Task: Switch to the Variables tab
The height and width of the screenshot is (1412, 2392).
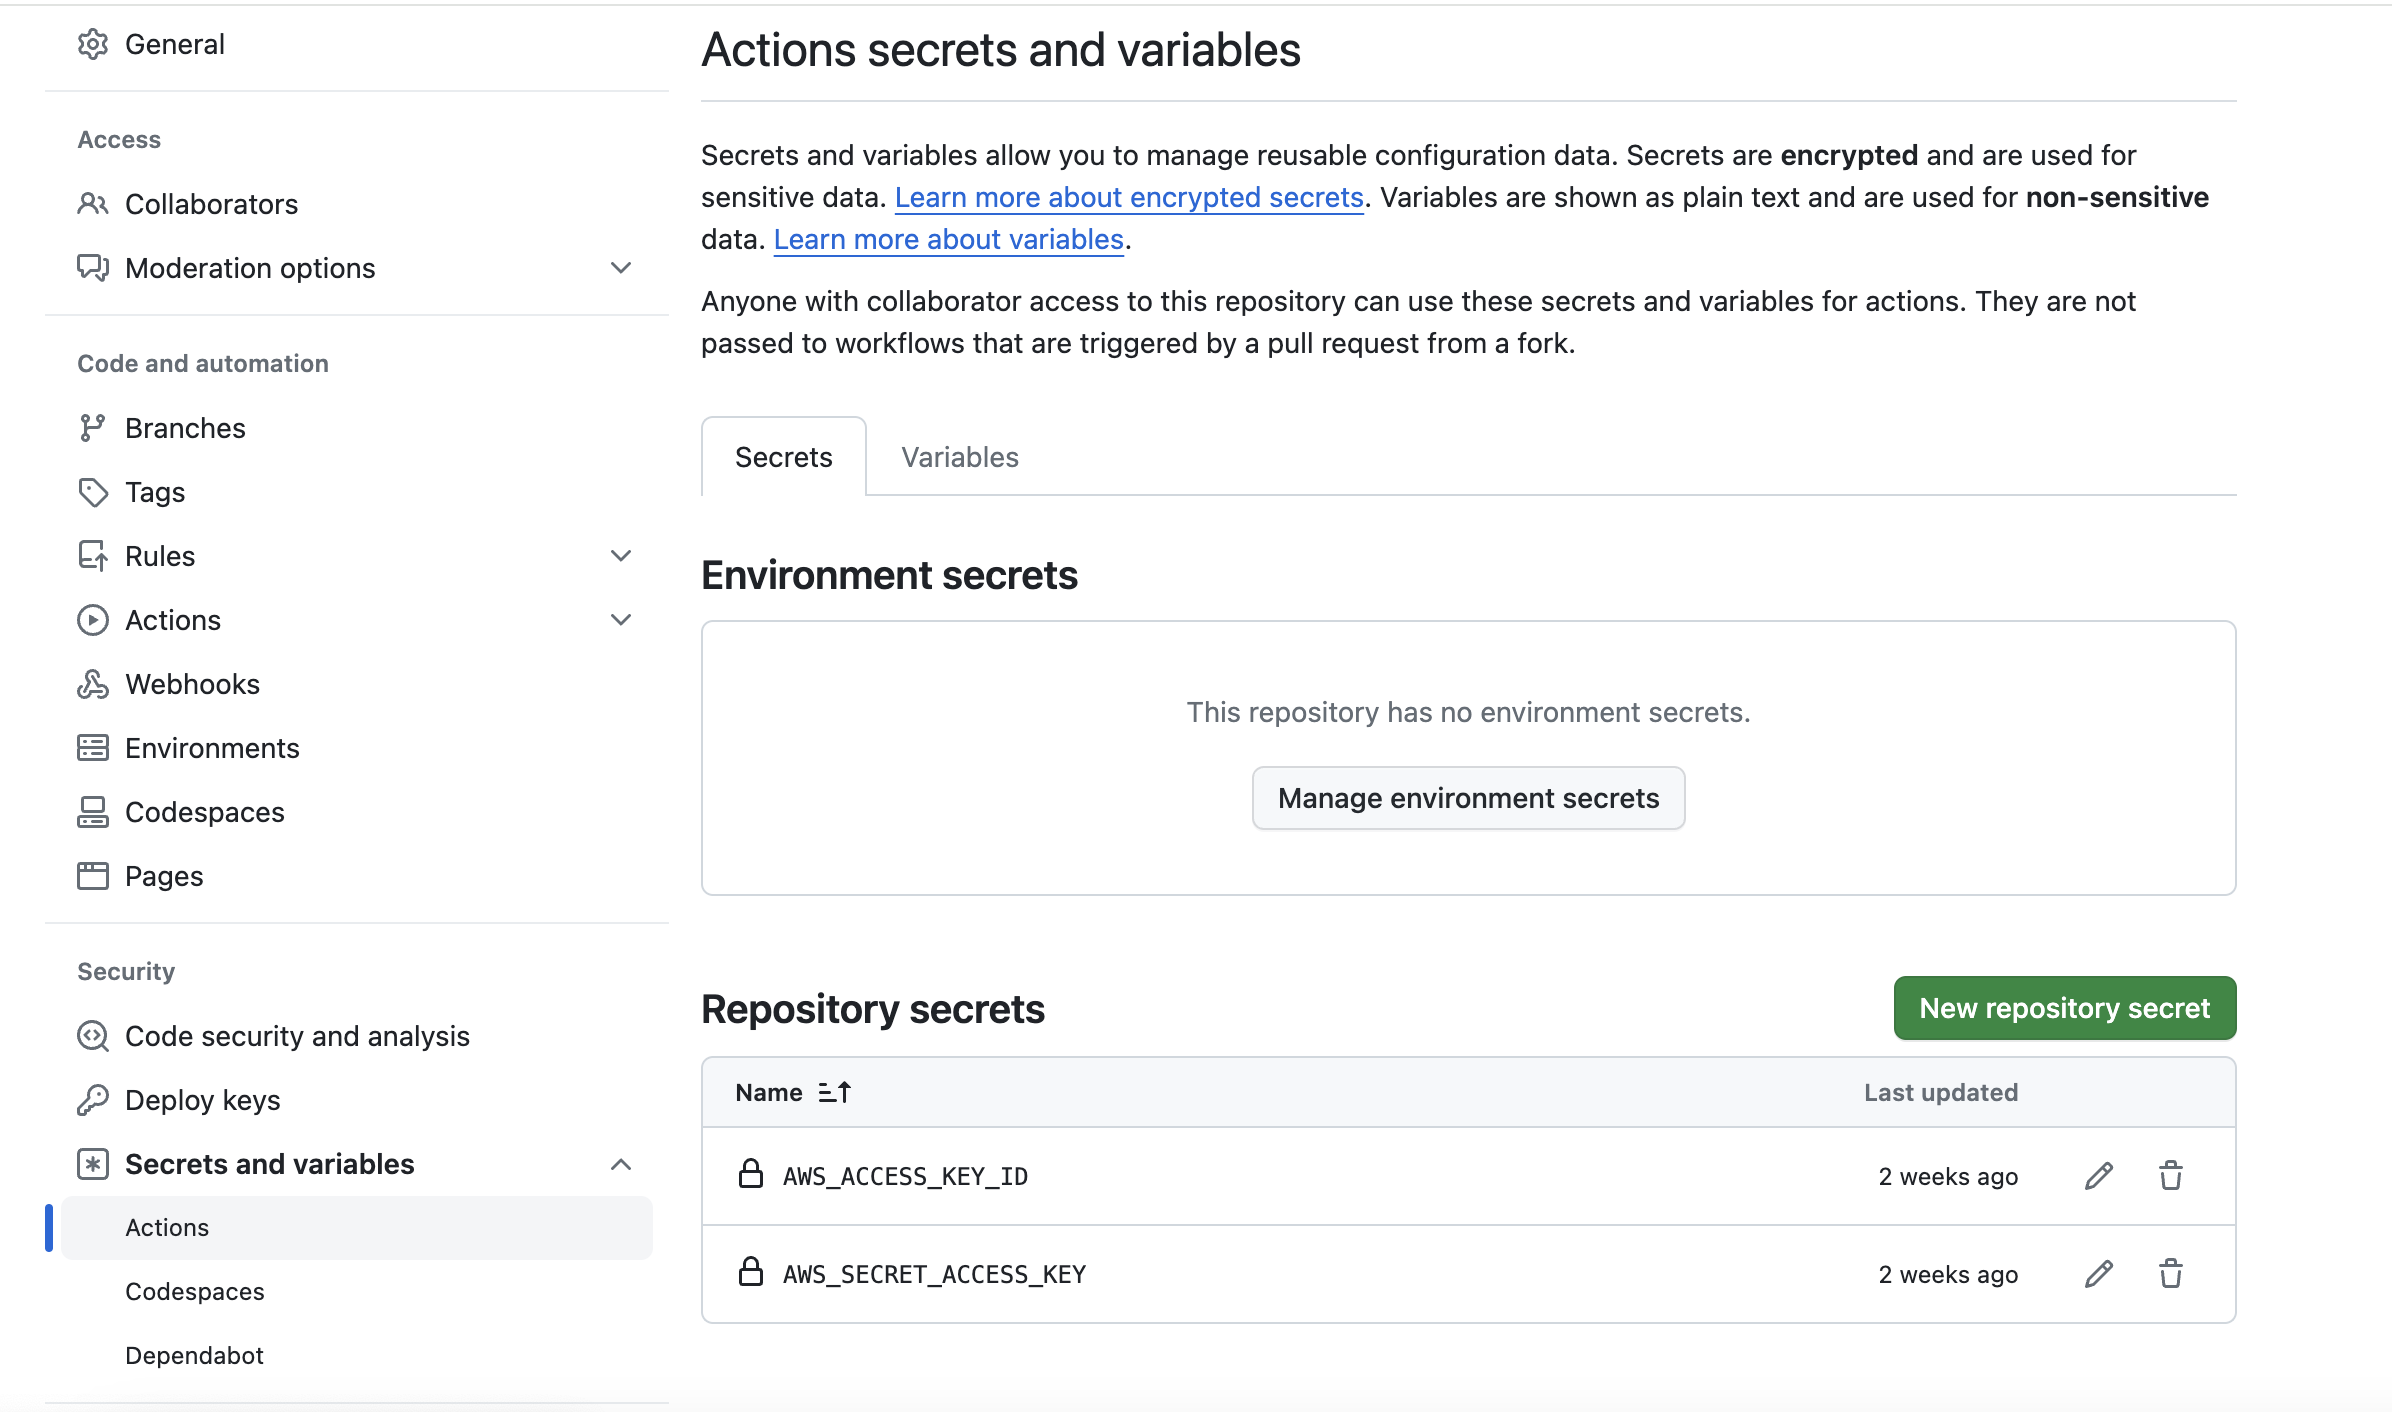Action: 959,457
